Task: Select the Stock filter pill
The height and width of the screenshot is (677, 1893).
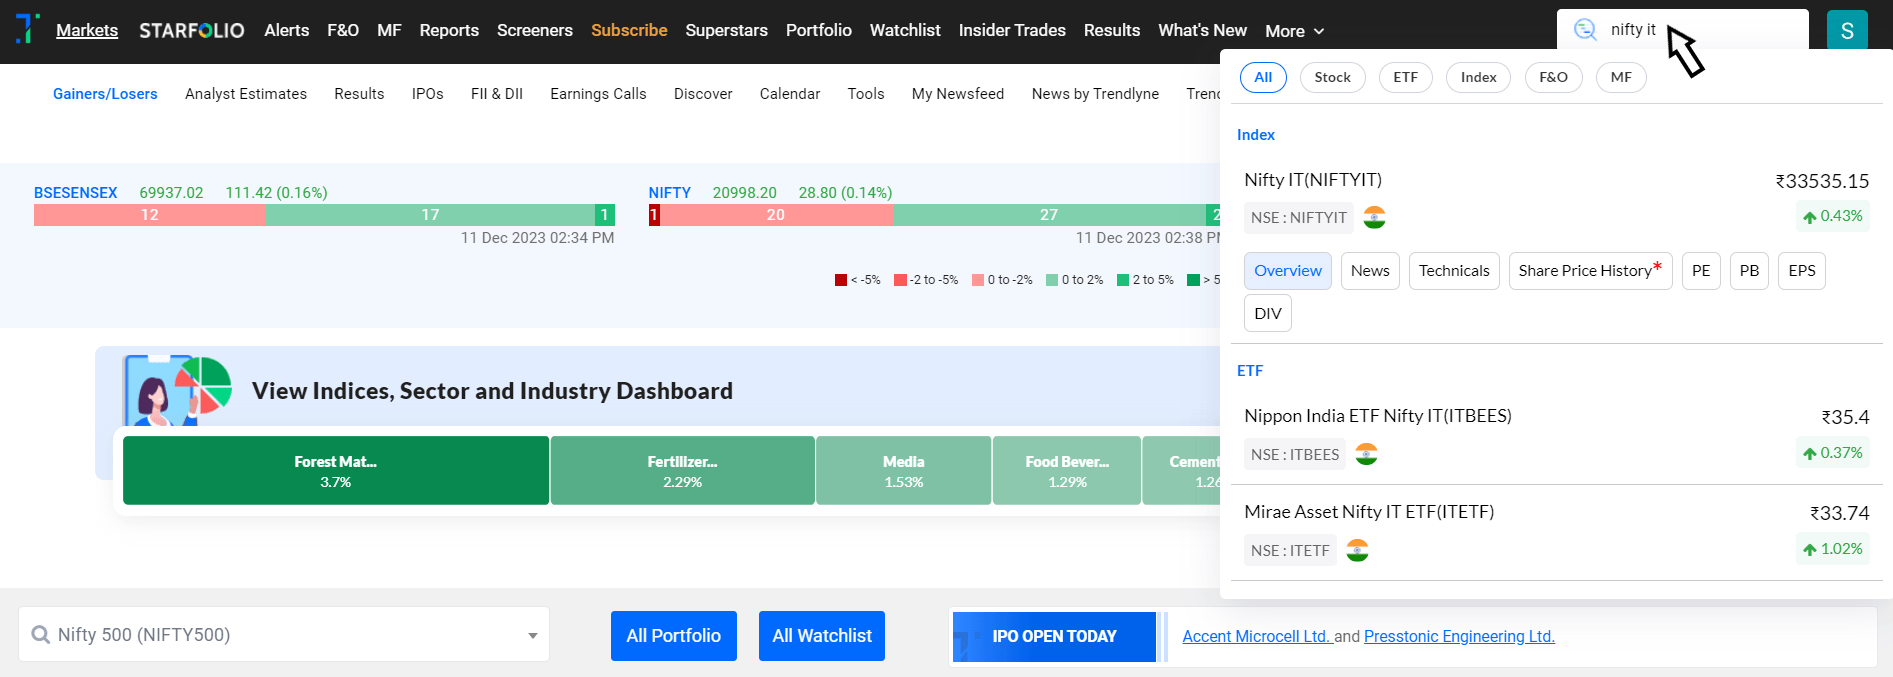Action: [x=1333, y=77]
